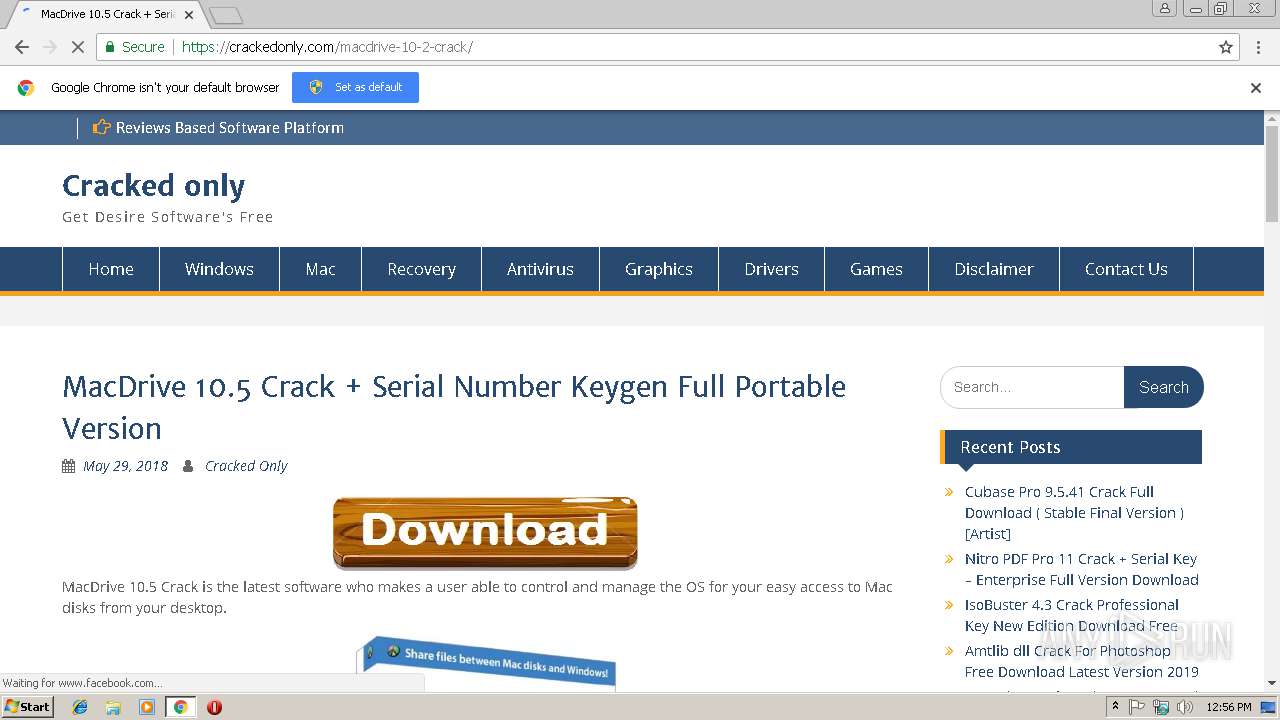The width and height of the screenshot is (1280, 720).
Task: Click the Get Desire Software's Free tagline
Action: 167,217
